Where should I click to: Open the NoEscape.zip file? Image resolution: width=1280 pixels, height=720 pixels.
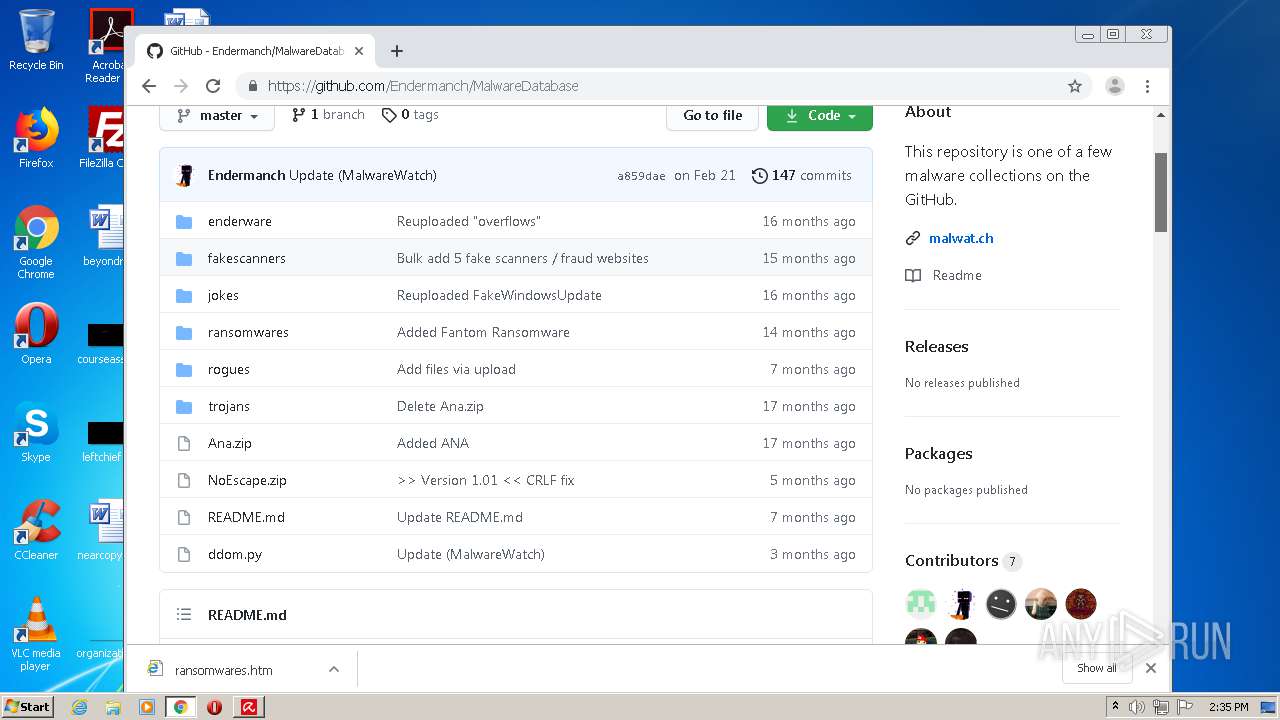(247, 480)
